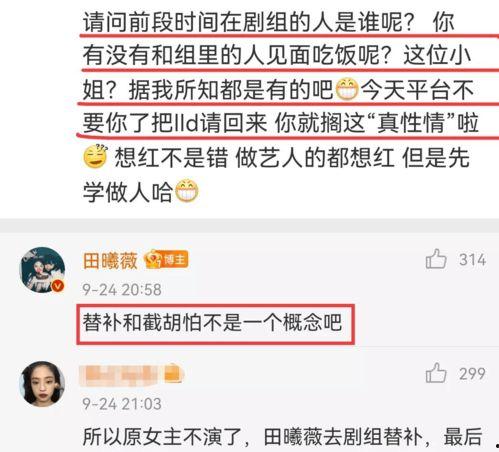The width and height of the screenshot is (499, 452).
Task: Tap the 9-24 21:03 timestamp
Action: [122, 404]
